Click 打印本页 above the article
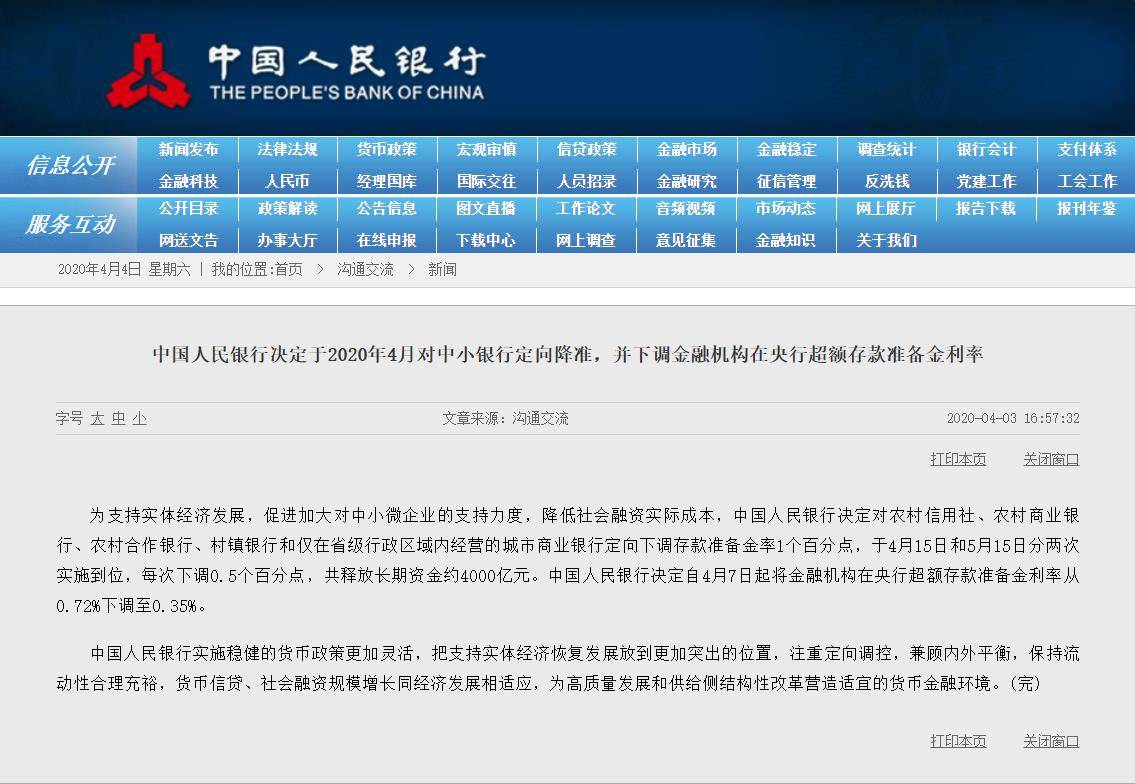 click(958, 459)
